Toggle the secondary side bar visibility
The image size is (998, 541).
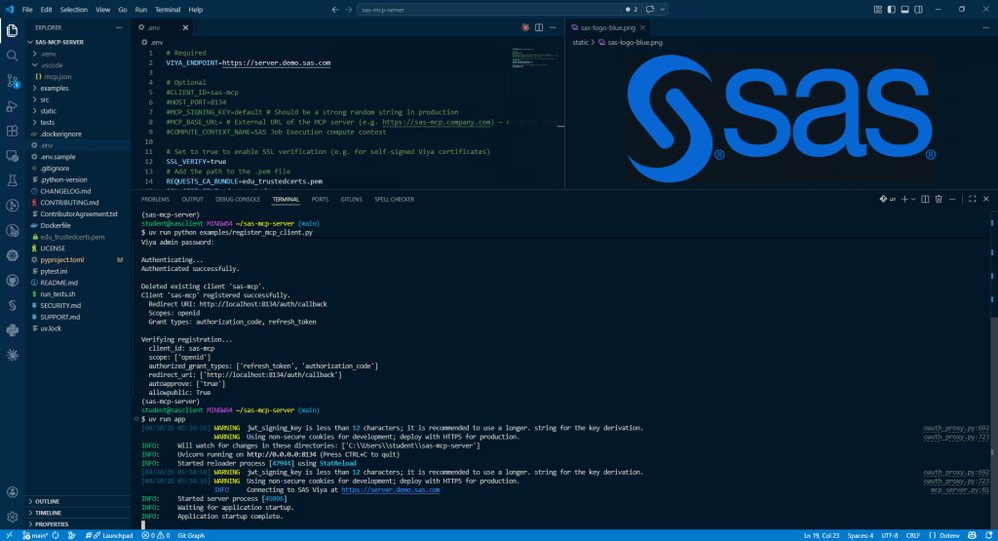[x=918, y=10]
